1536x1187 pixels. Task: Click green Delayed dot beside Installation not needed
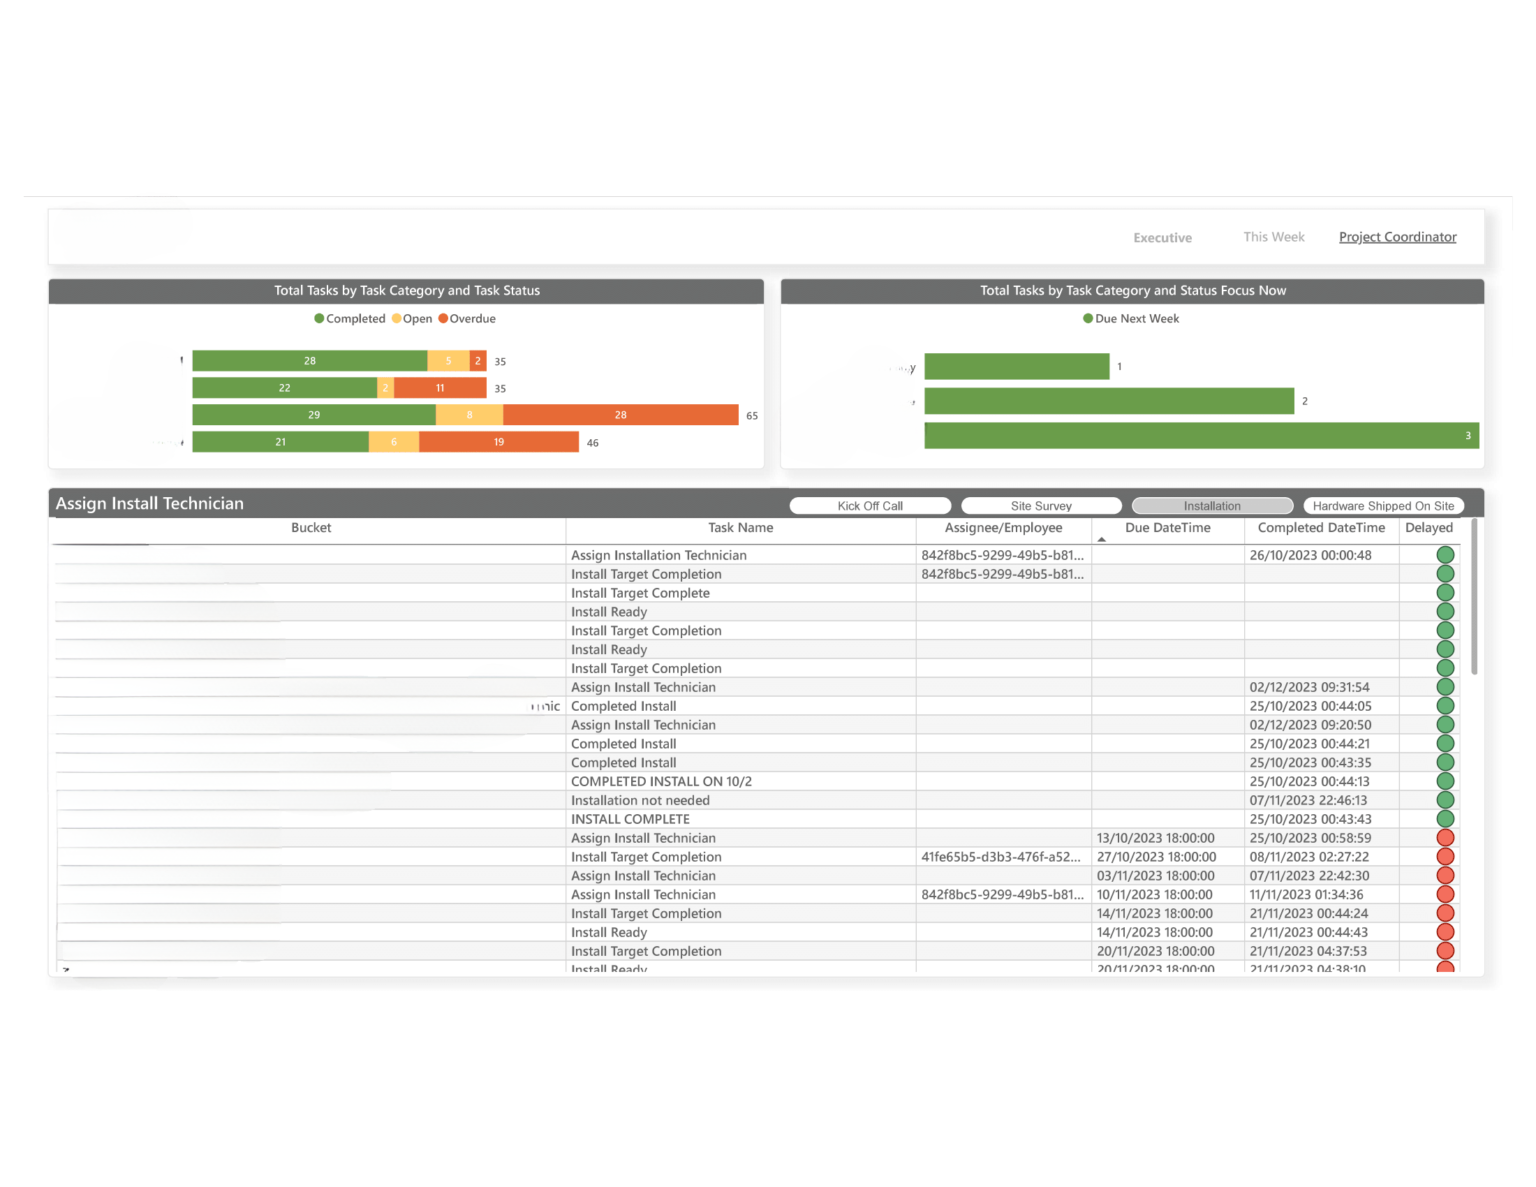pos(1444,800)
